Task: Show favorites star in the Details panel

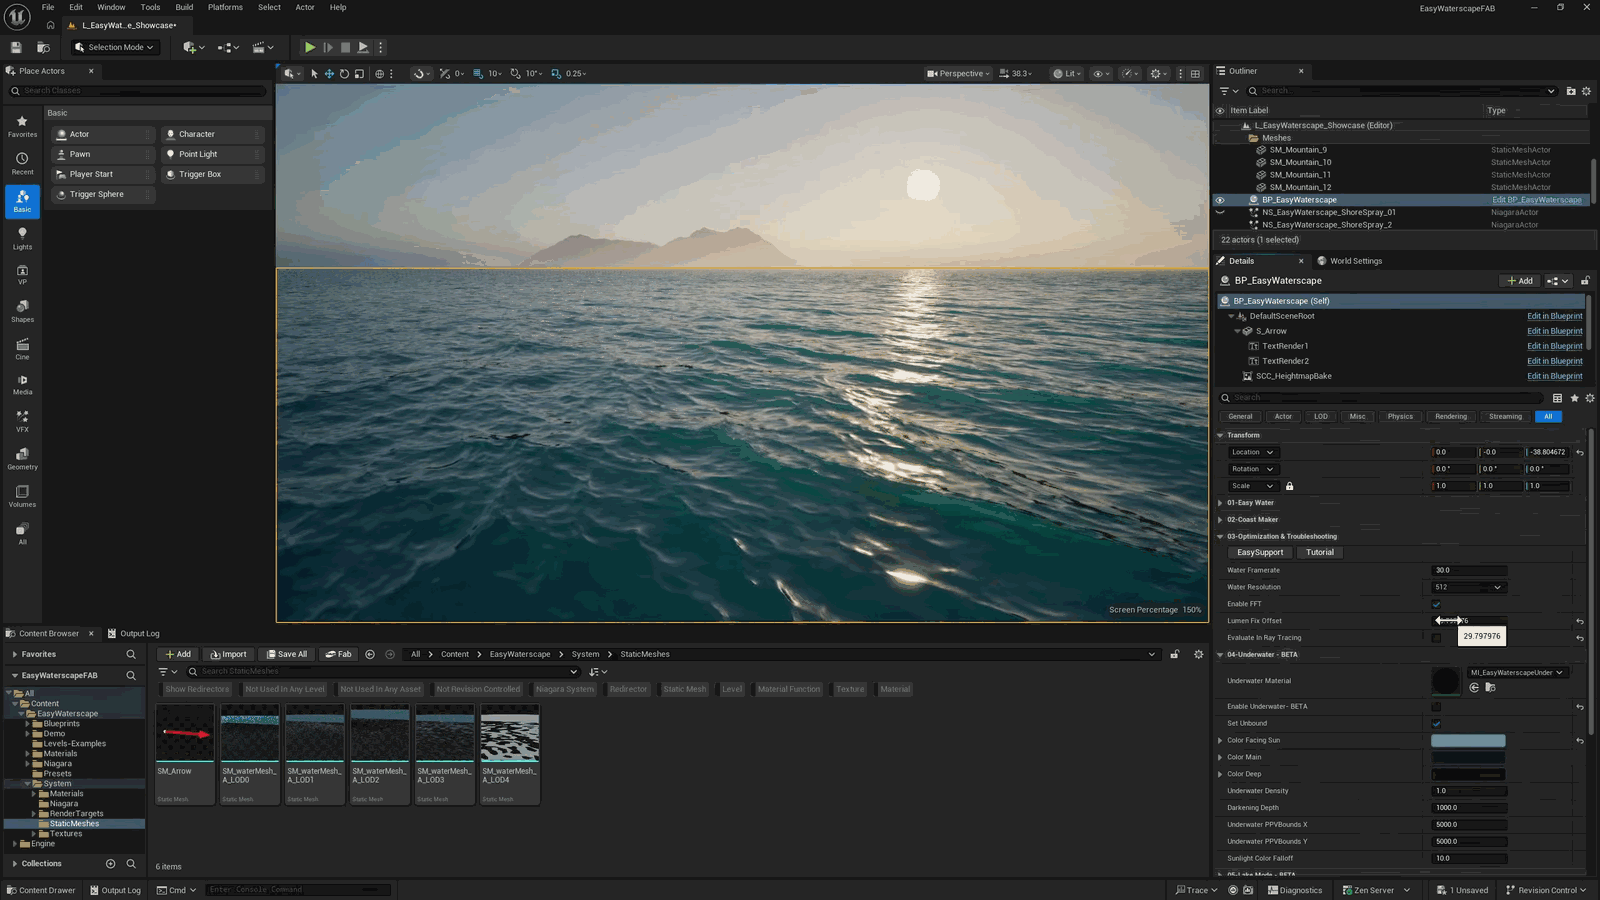Action: click(x=1574, y=398)
